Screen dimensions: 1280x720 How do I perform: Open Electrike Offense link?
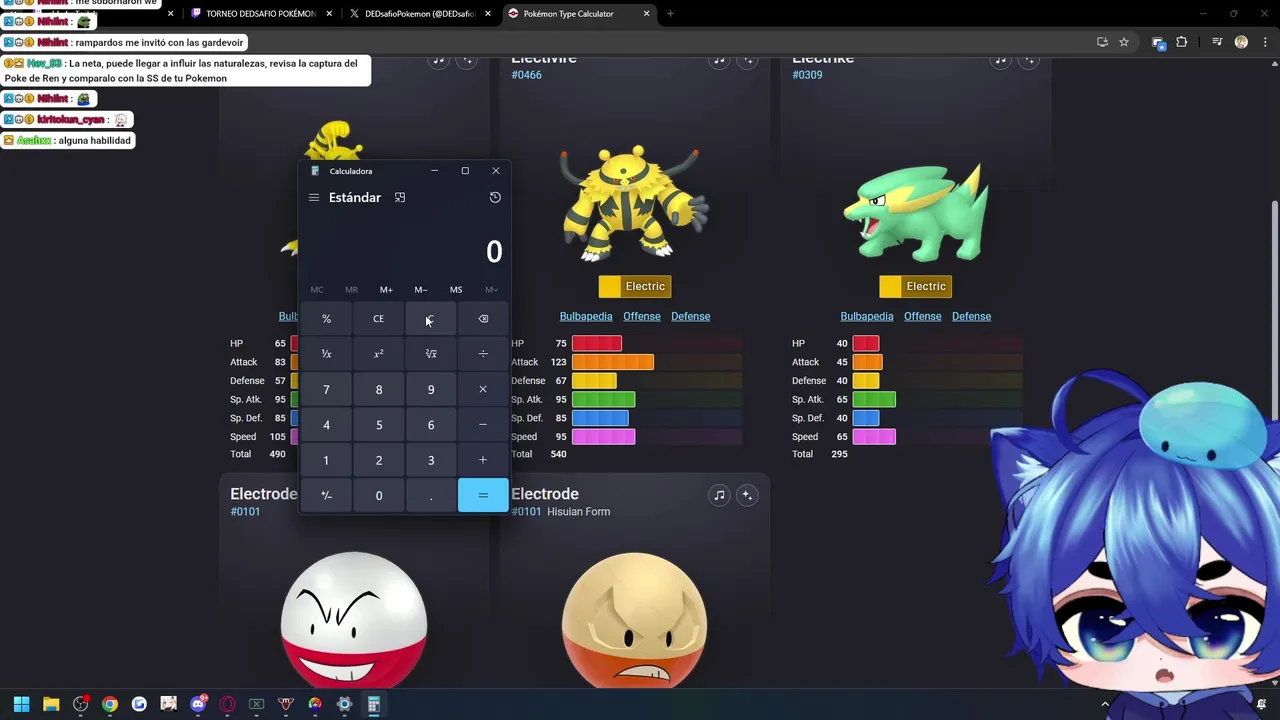923,317
